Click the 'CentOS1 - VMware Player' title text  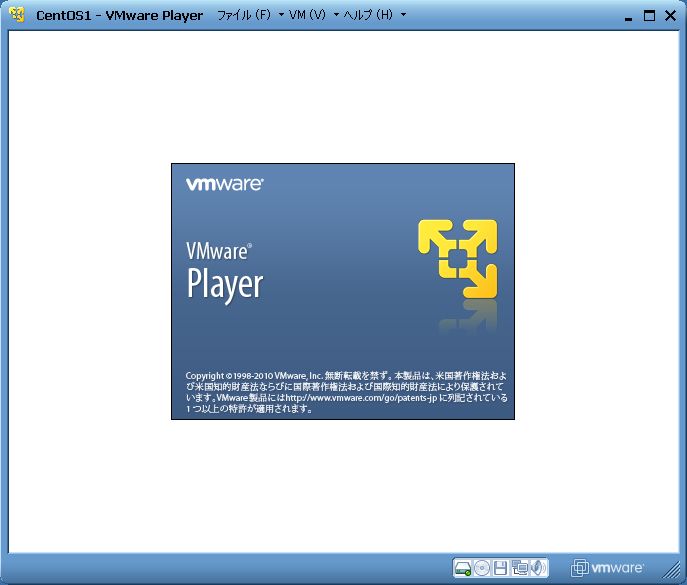tap(120, 16)
